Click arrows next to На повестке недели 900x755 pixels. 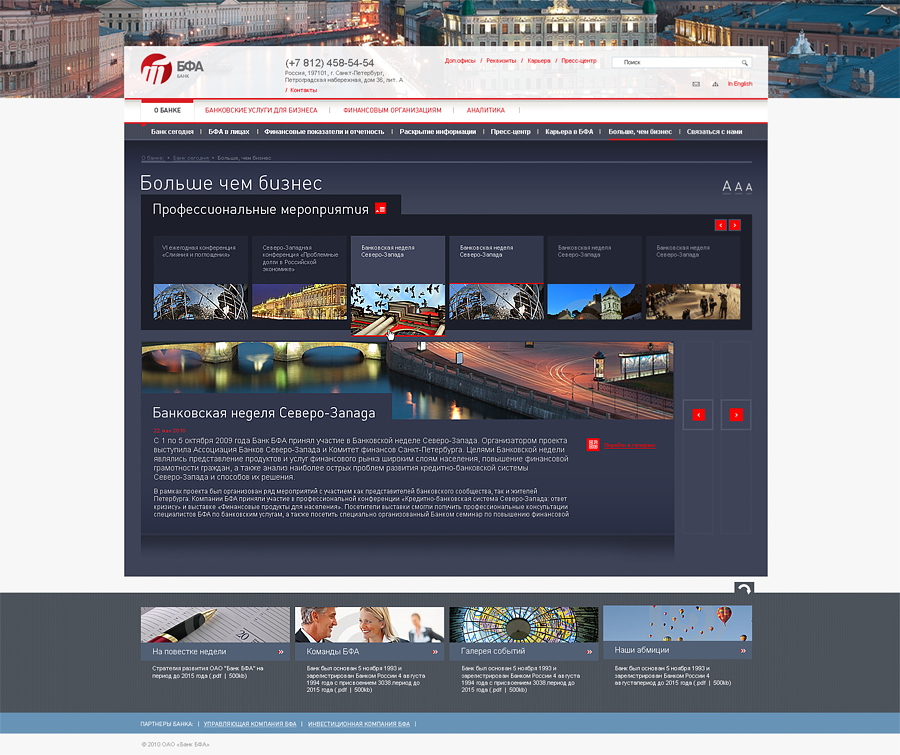281,652
